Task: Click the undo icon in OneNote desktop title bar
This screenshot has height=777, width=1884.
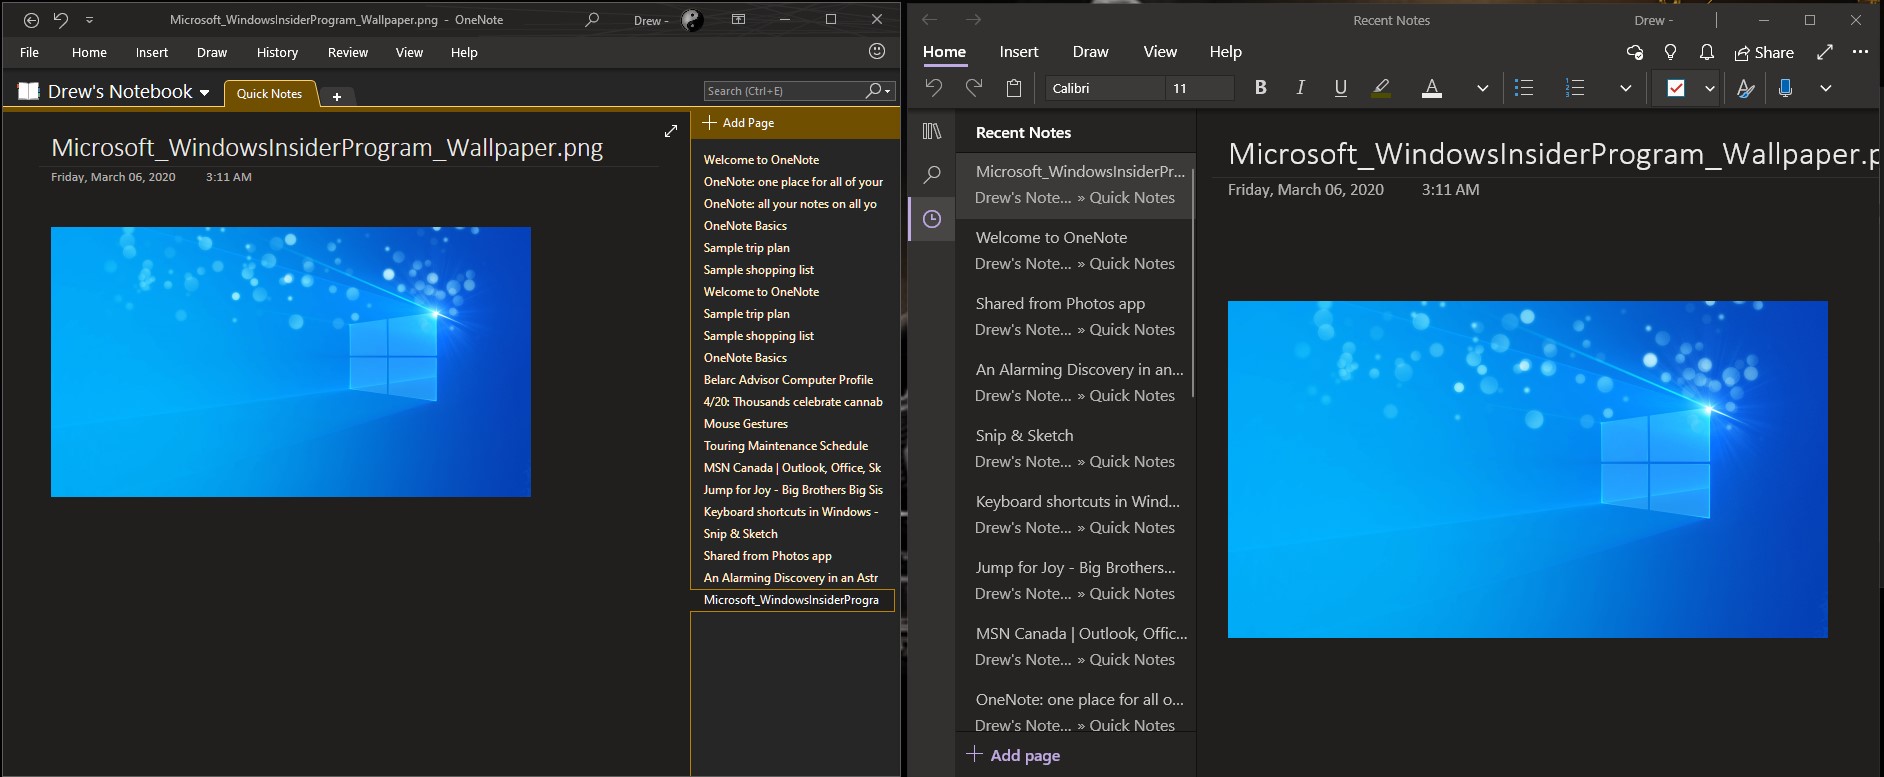Action: 61,20
